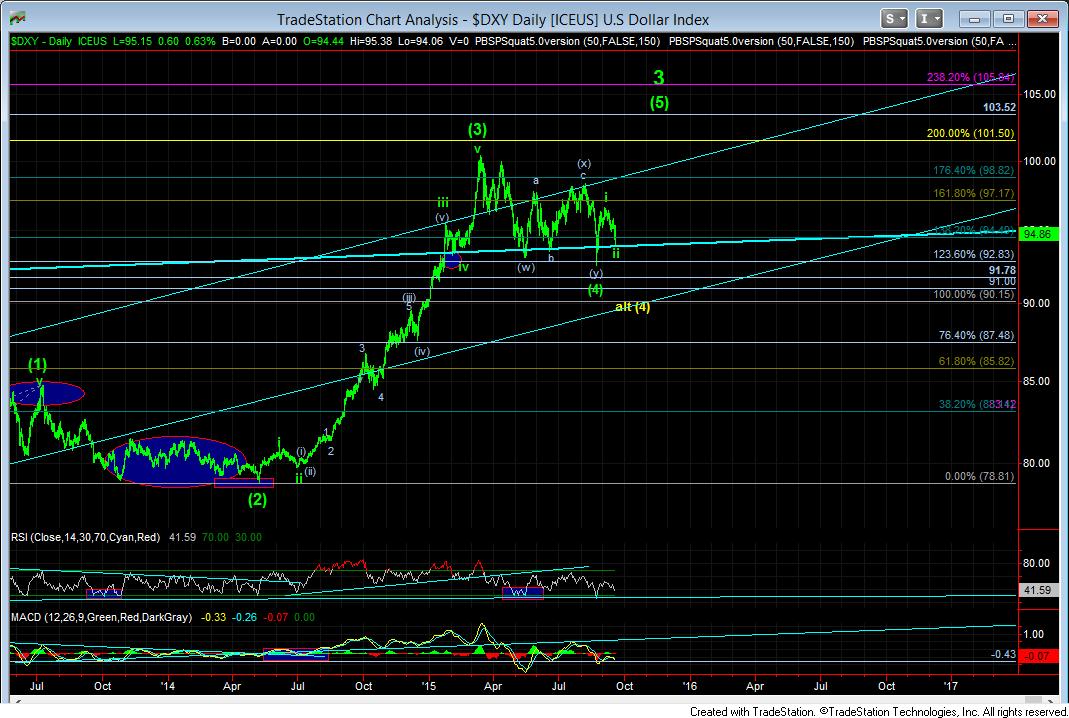Image resolution: width=1069 pixels, height=718 pixels.
Task: Select the 176.40% (98.82) Fibonacci label
Action: point(974,170)
